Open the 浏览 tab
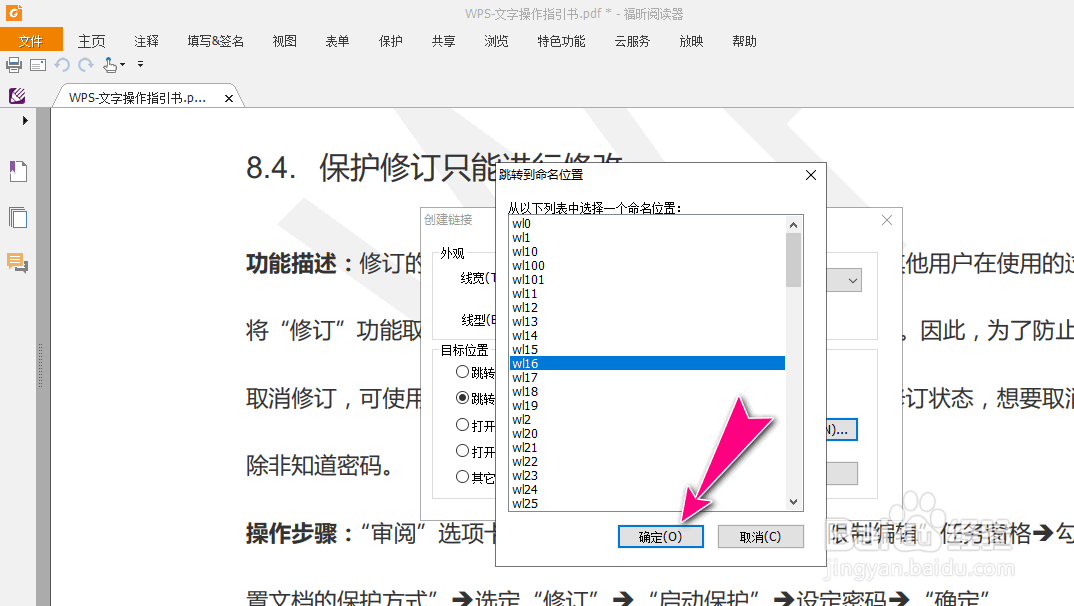The width and height of the screenshot is (1074, 606). point(497,41)
